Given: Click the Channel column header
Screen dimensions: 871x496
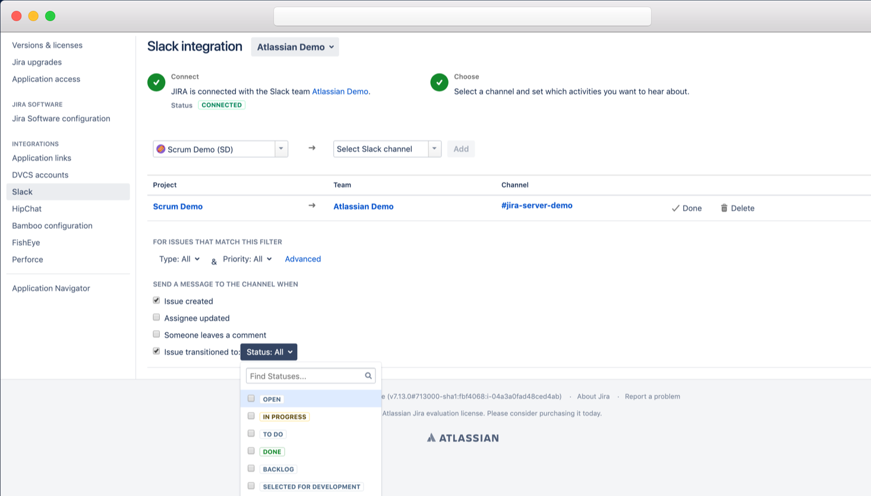Looking at the screenshot, I should (x=515, y=185).
